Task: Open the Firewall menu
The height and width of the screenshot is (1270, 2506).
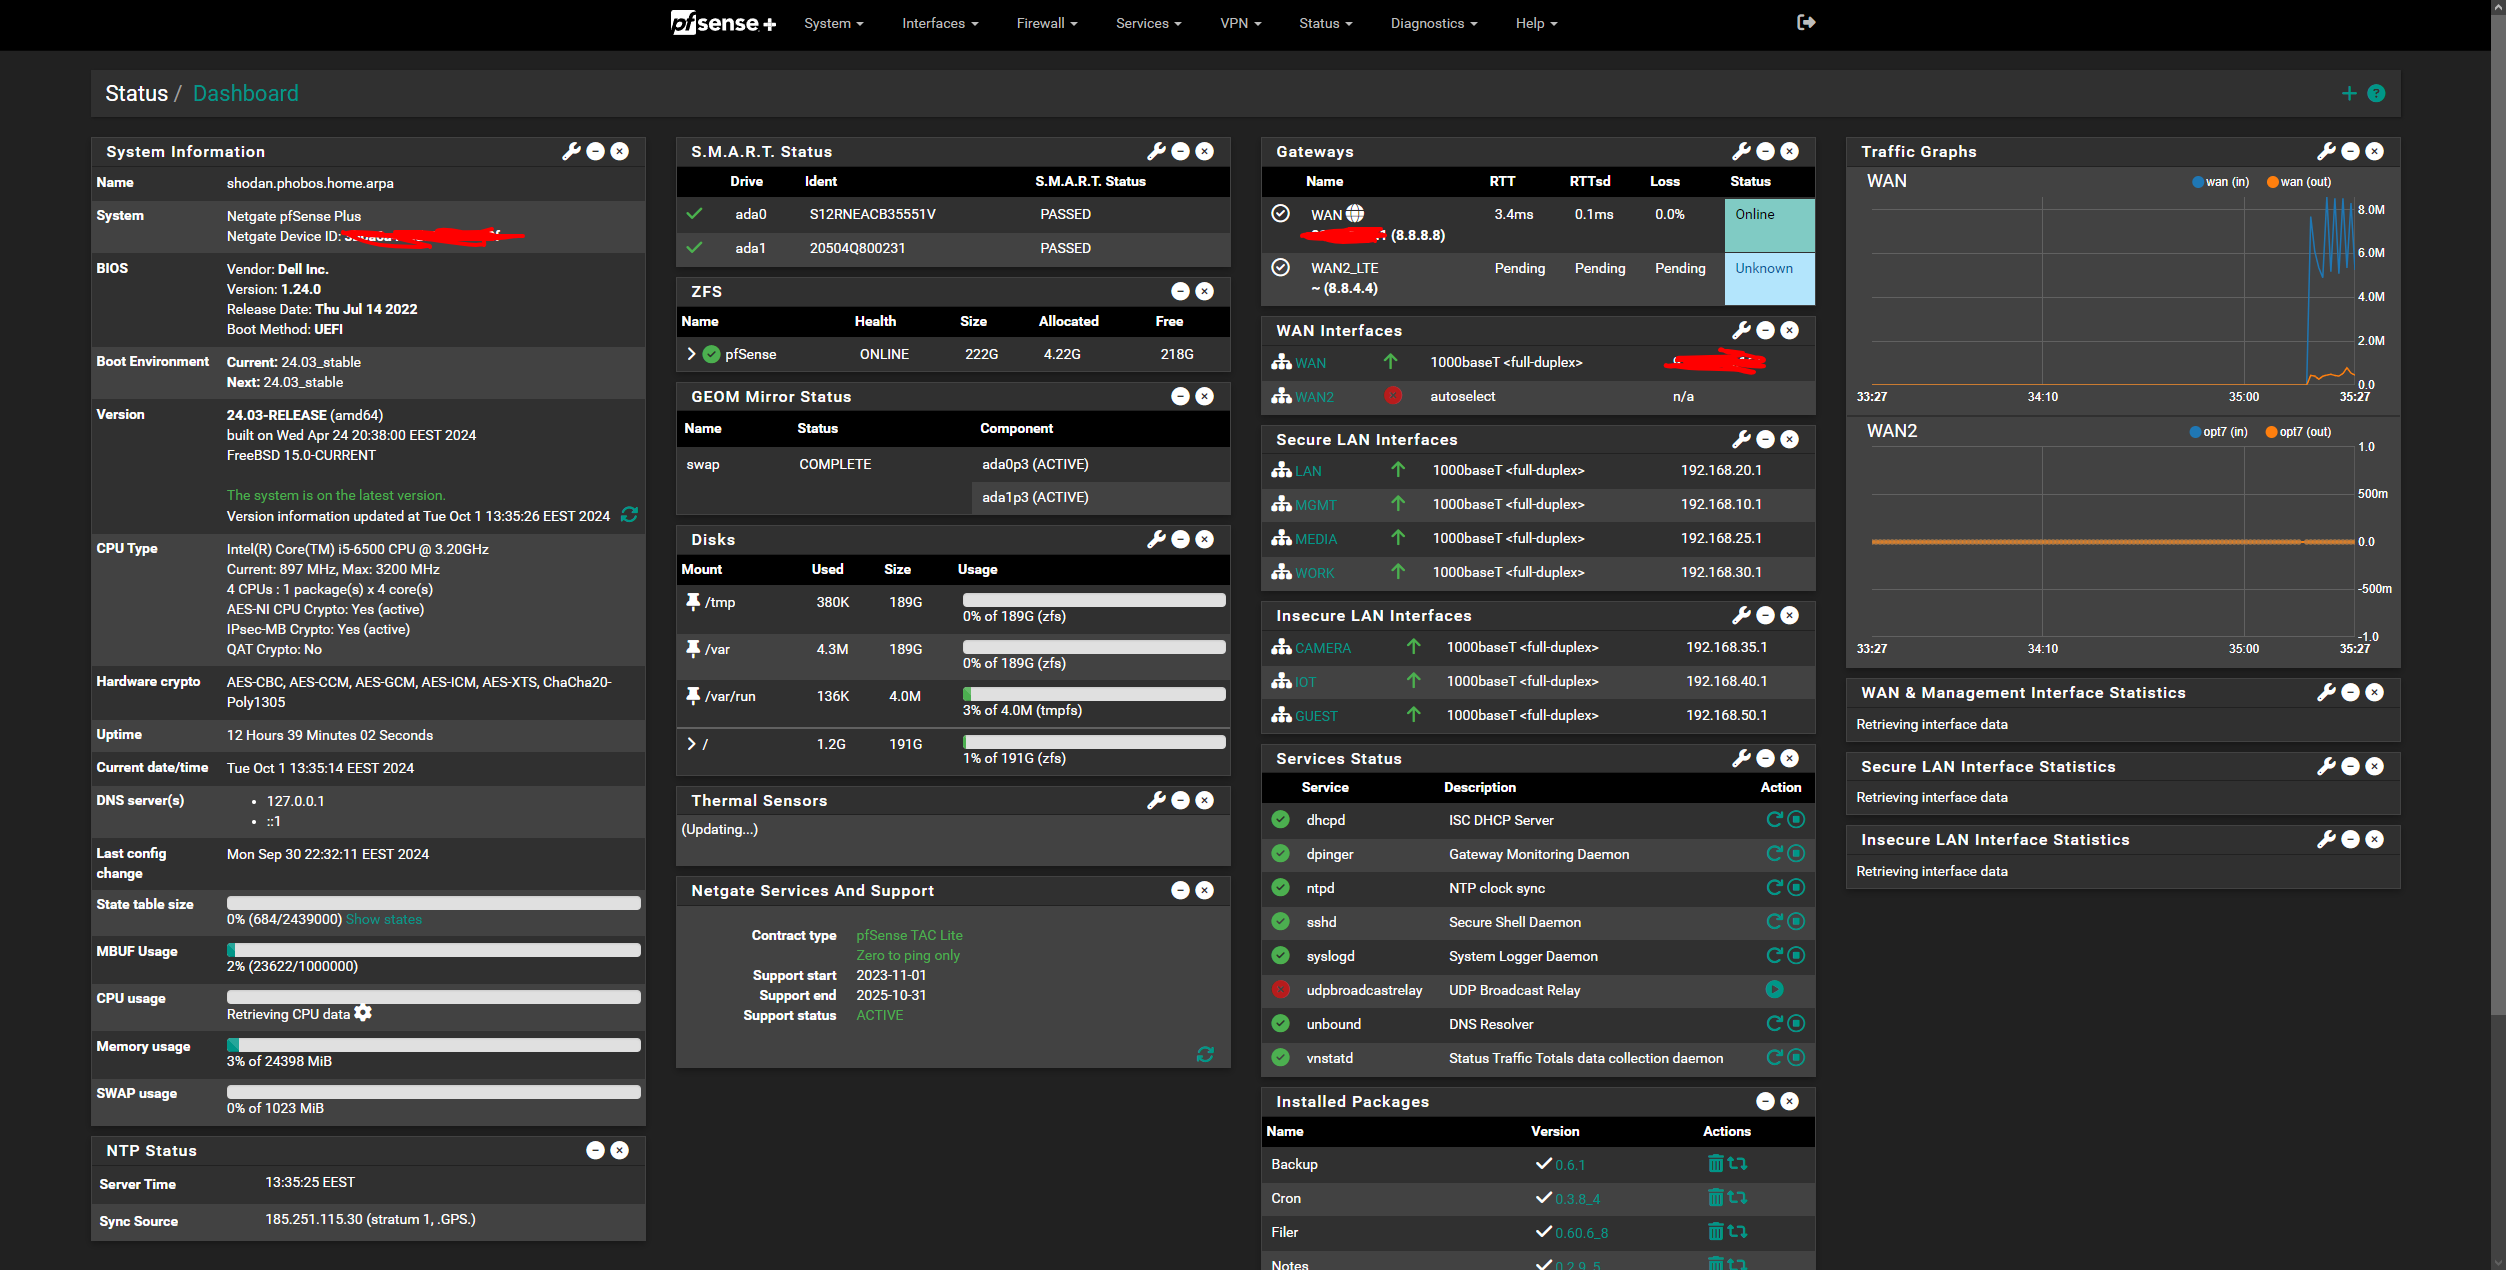Action: [x=1046, y=23]
